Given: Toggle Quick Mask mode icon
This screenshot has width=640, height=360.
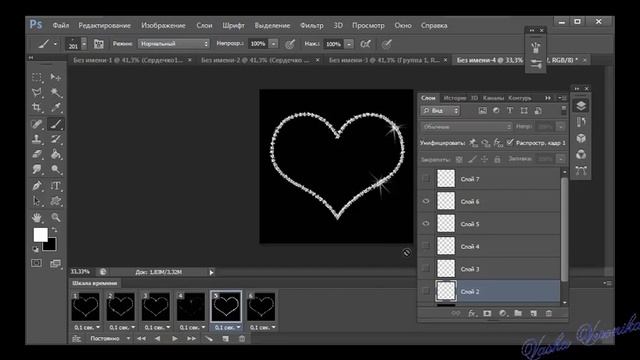Looking at the screenshot, I should point(37,263).
